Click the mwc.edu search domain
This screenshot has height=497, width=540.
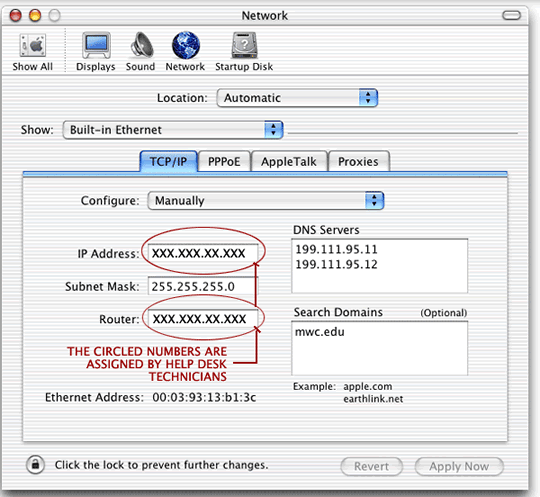point(320,332)
